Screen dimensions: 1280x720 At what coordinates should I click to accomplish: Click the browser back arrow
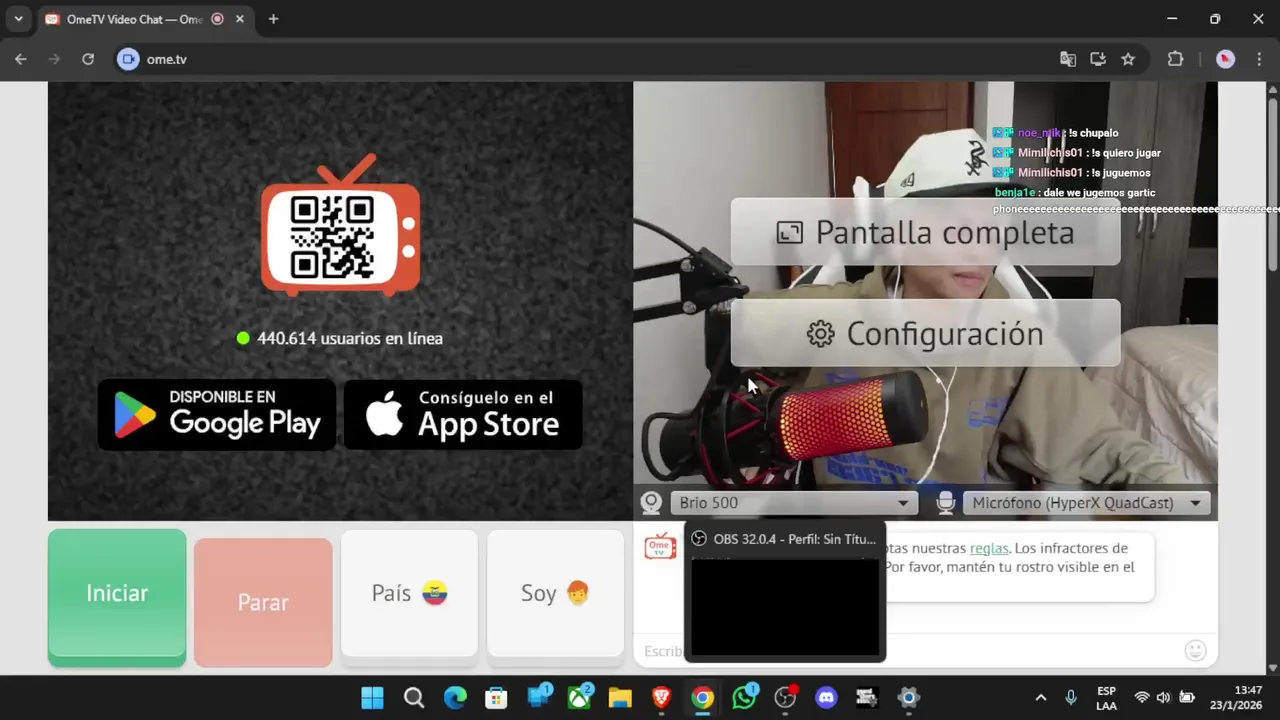(x=21, y=59)
